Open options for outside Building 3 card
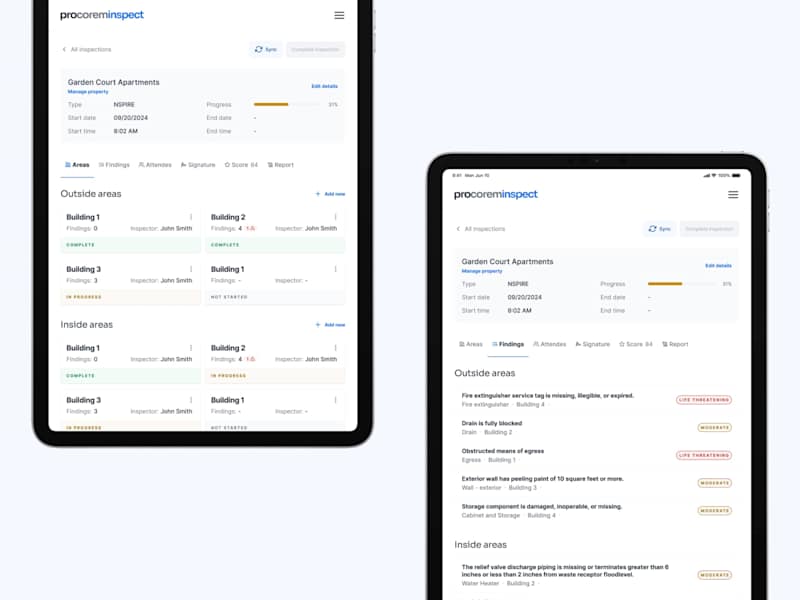This screenshot has width=800, height=600. 191,269
